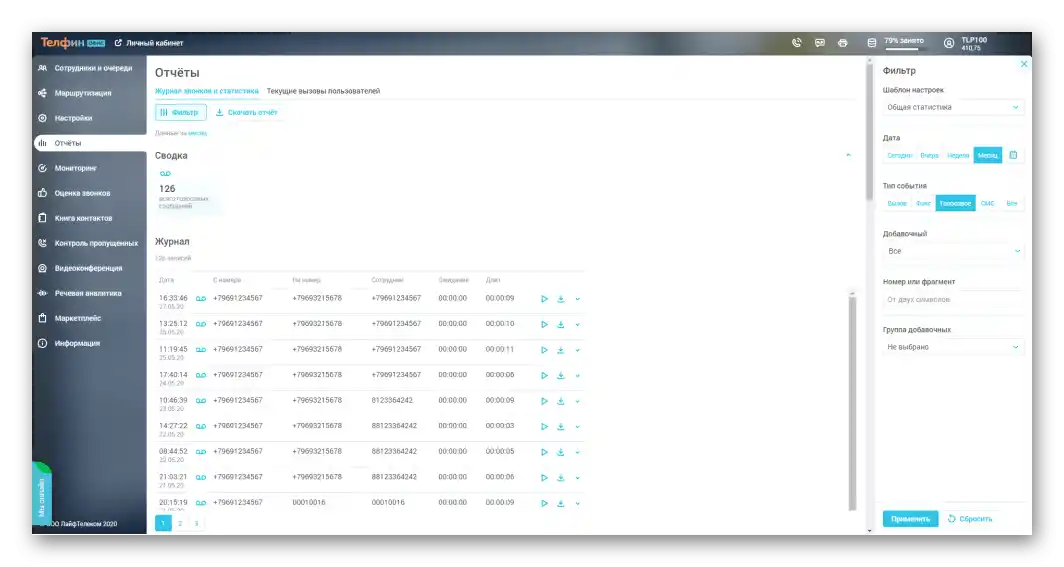Screen dimensions: 1064x567
Task: Open Личный кабинет link
Action: 149,43
